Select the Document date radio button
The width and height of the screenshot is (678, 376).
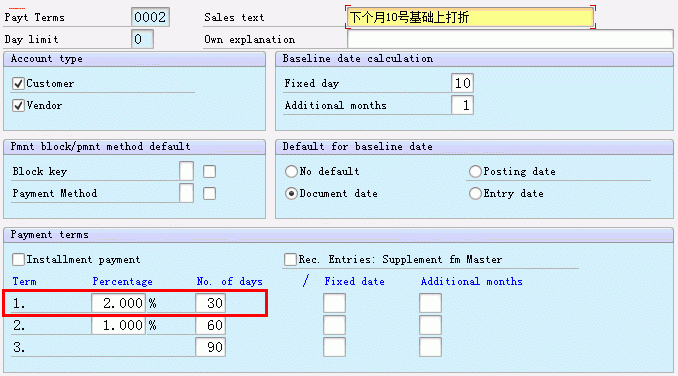[291, 194]
